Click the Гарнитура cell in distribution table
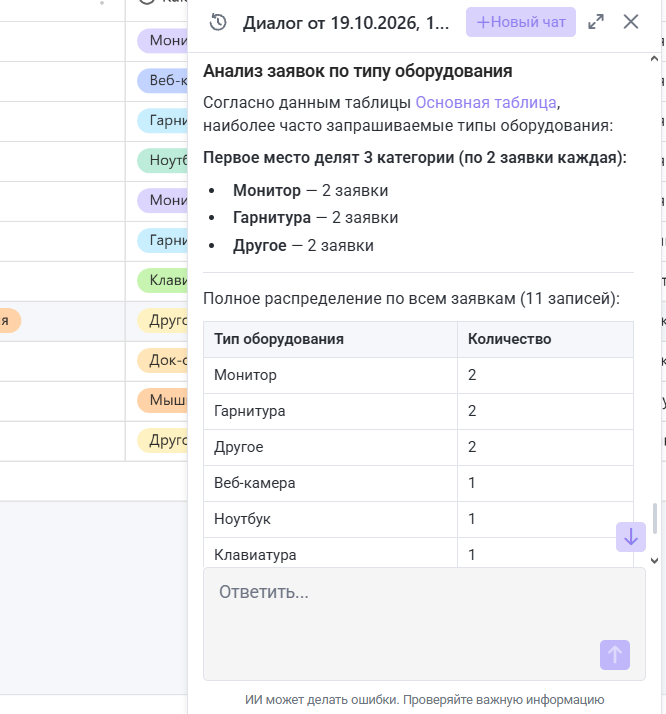Image resolution: width=666 pixels, height=714 pixels. [330, 411]
